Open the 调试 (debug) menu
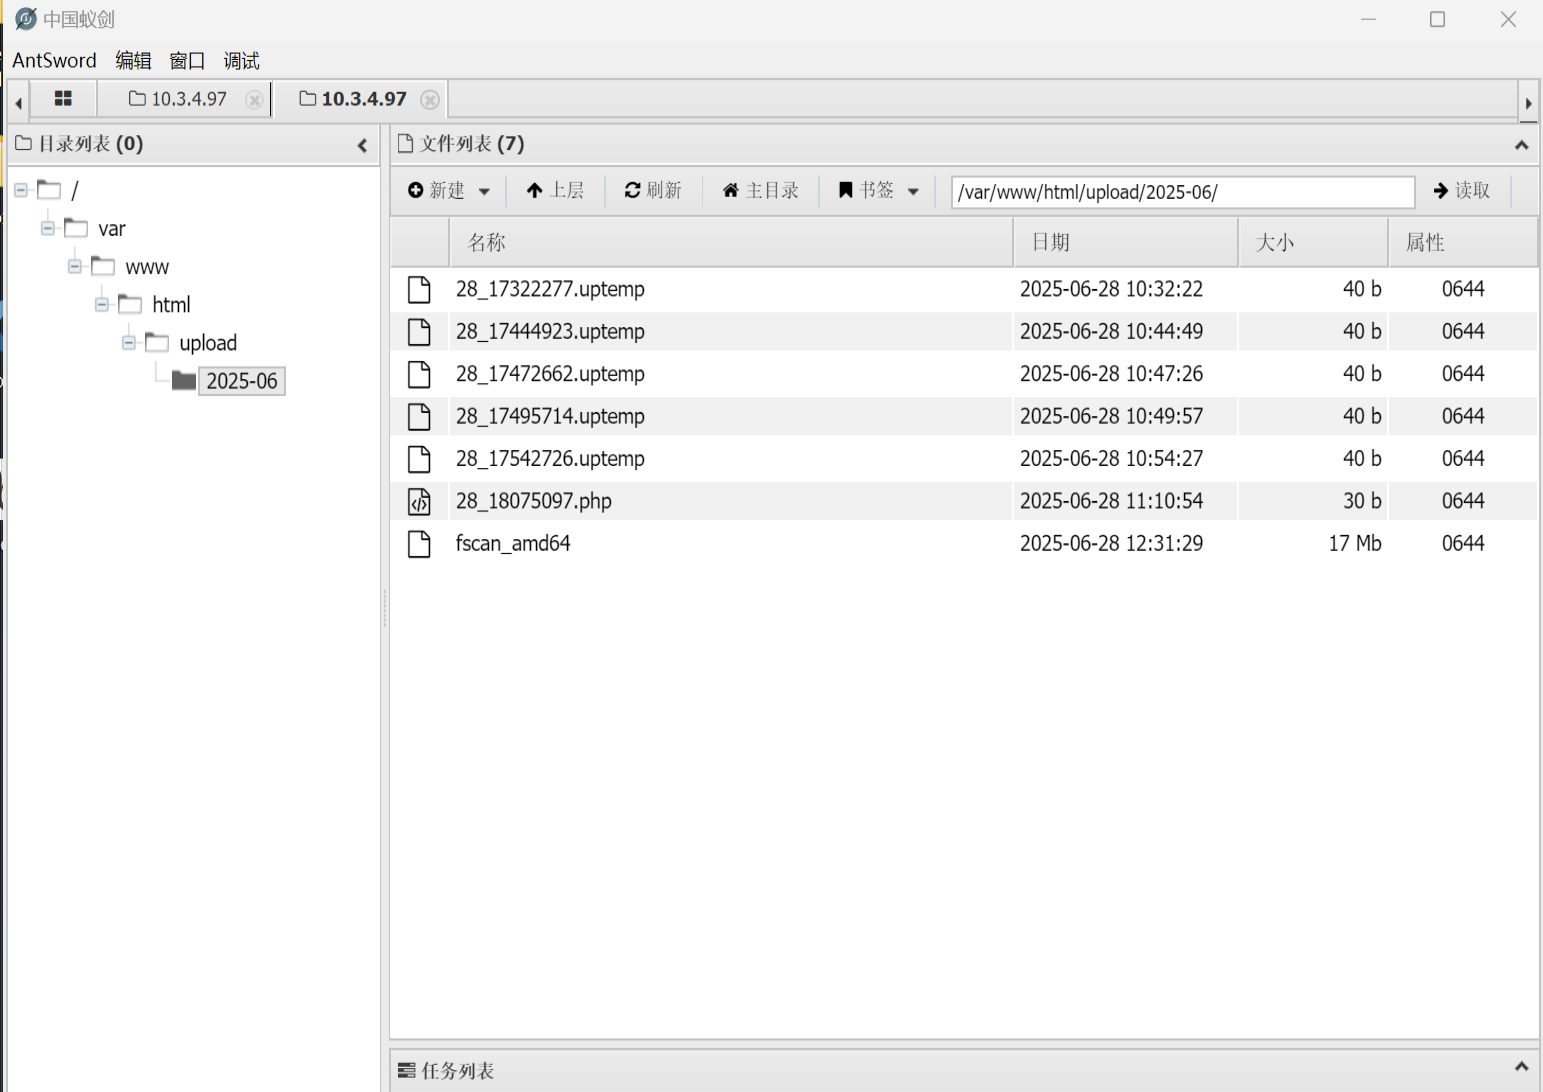This screenshot has width=1543, height=1092. (241, 61)
